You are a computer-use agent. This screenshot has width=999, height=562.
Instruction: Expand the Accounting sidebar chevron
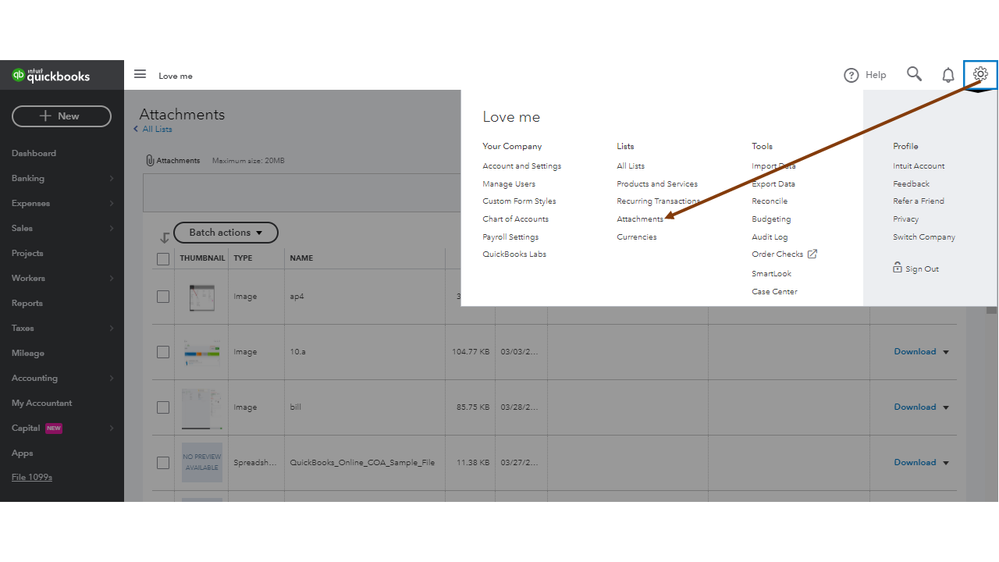tap(111, 378)
